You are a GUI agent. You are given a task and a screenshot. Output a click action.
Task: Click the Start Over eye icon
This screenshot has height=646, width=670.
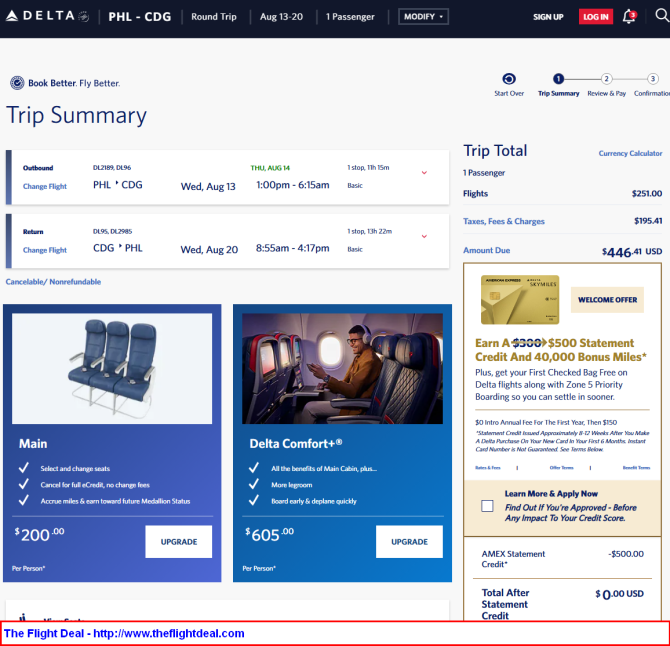[508, 79]
